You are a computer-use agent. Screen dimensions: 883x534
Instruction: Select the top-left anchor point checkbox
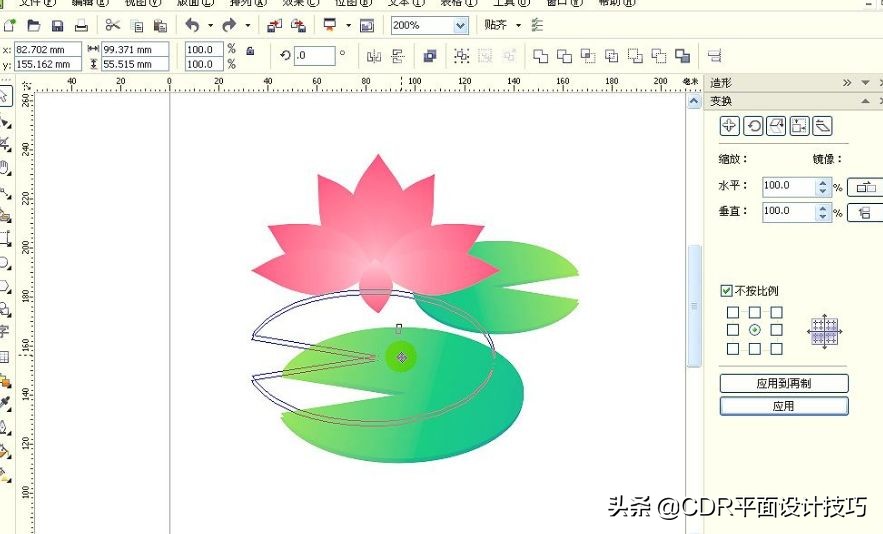733,312
